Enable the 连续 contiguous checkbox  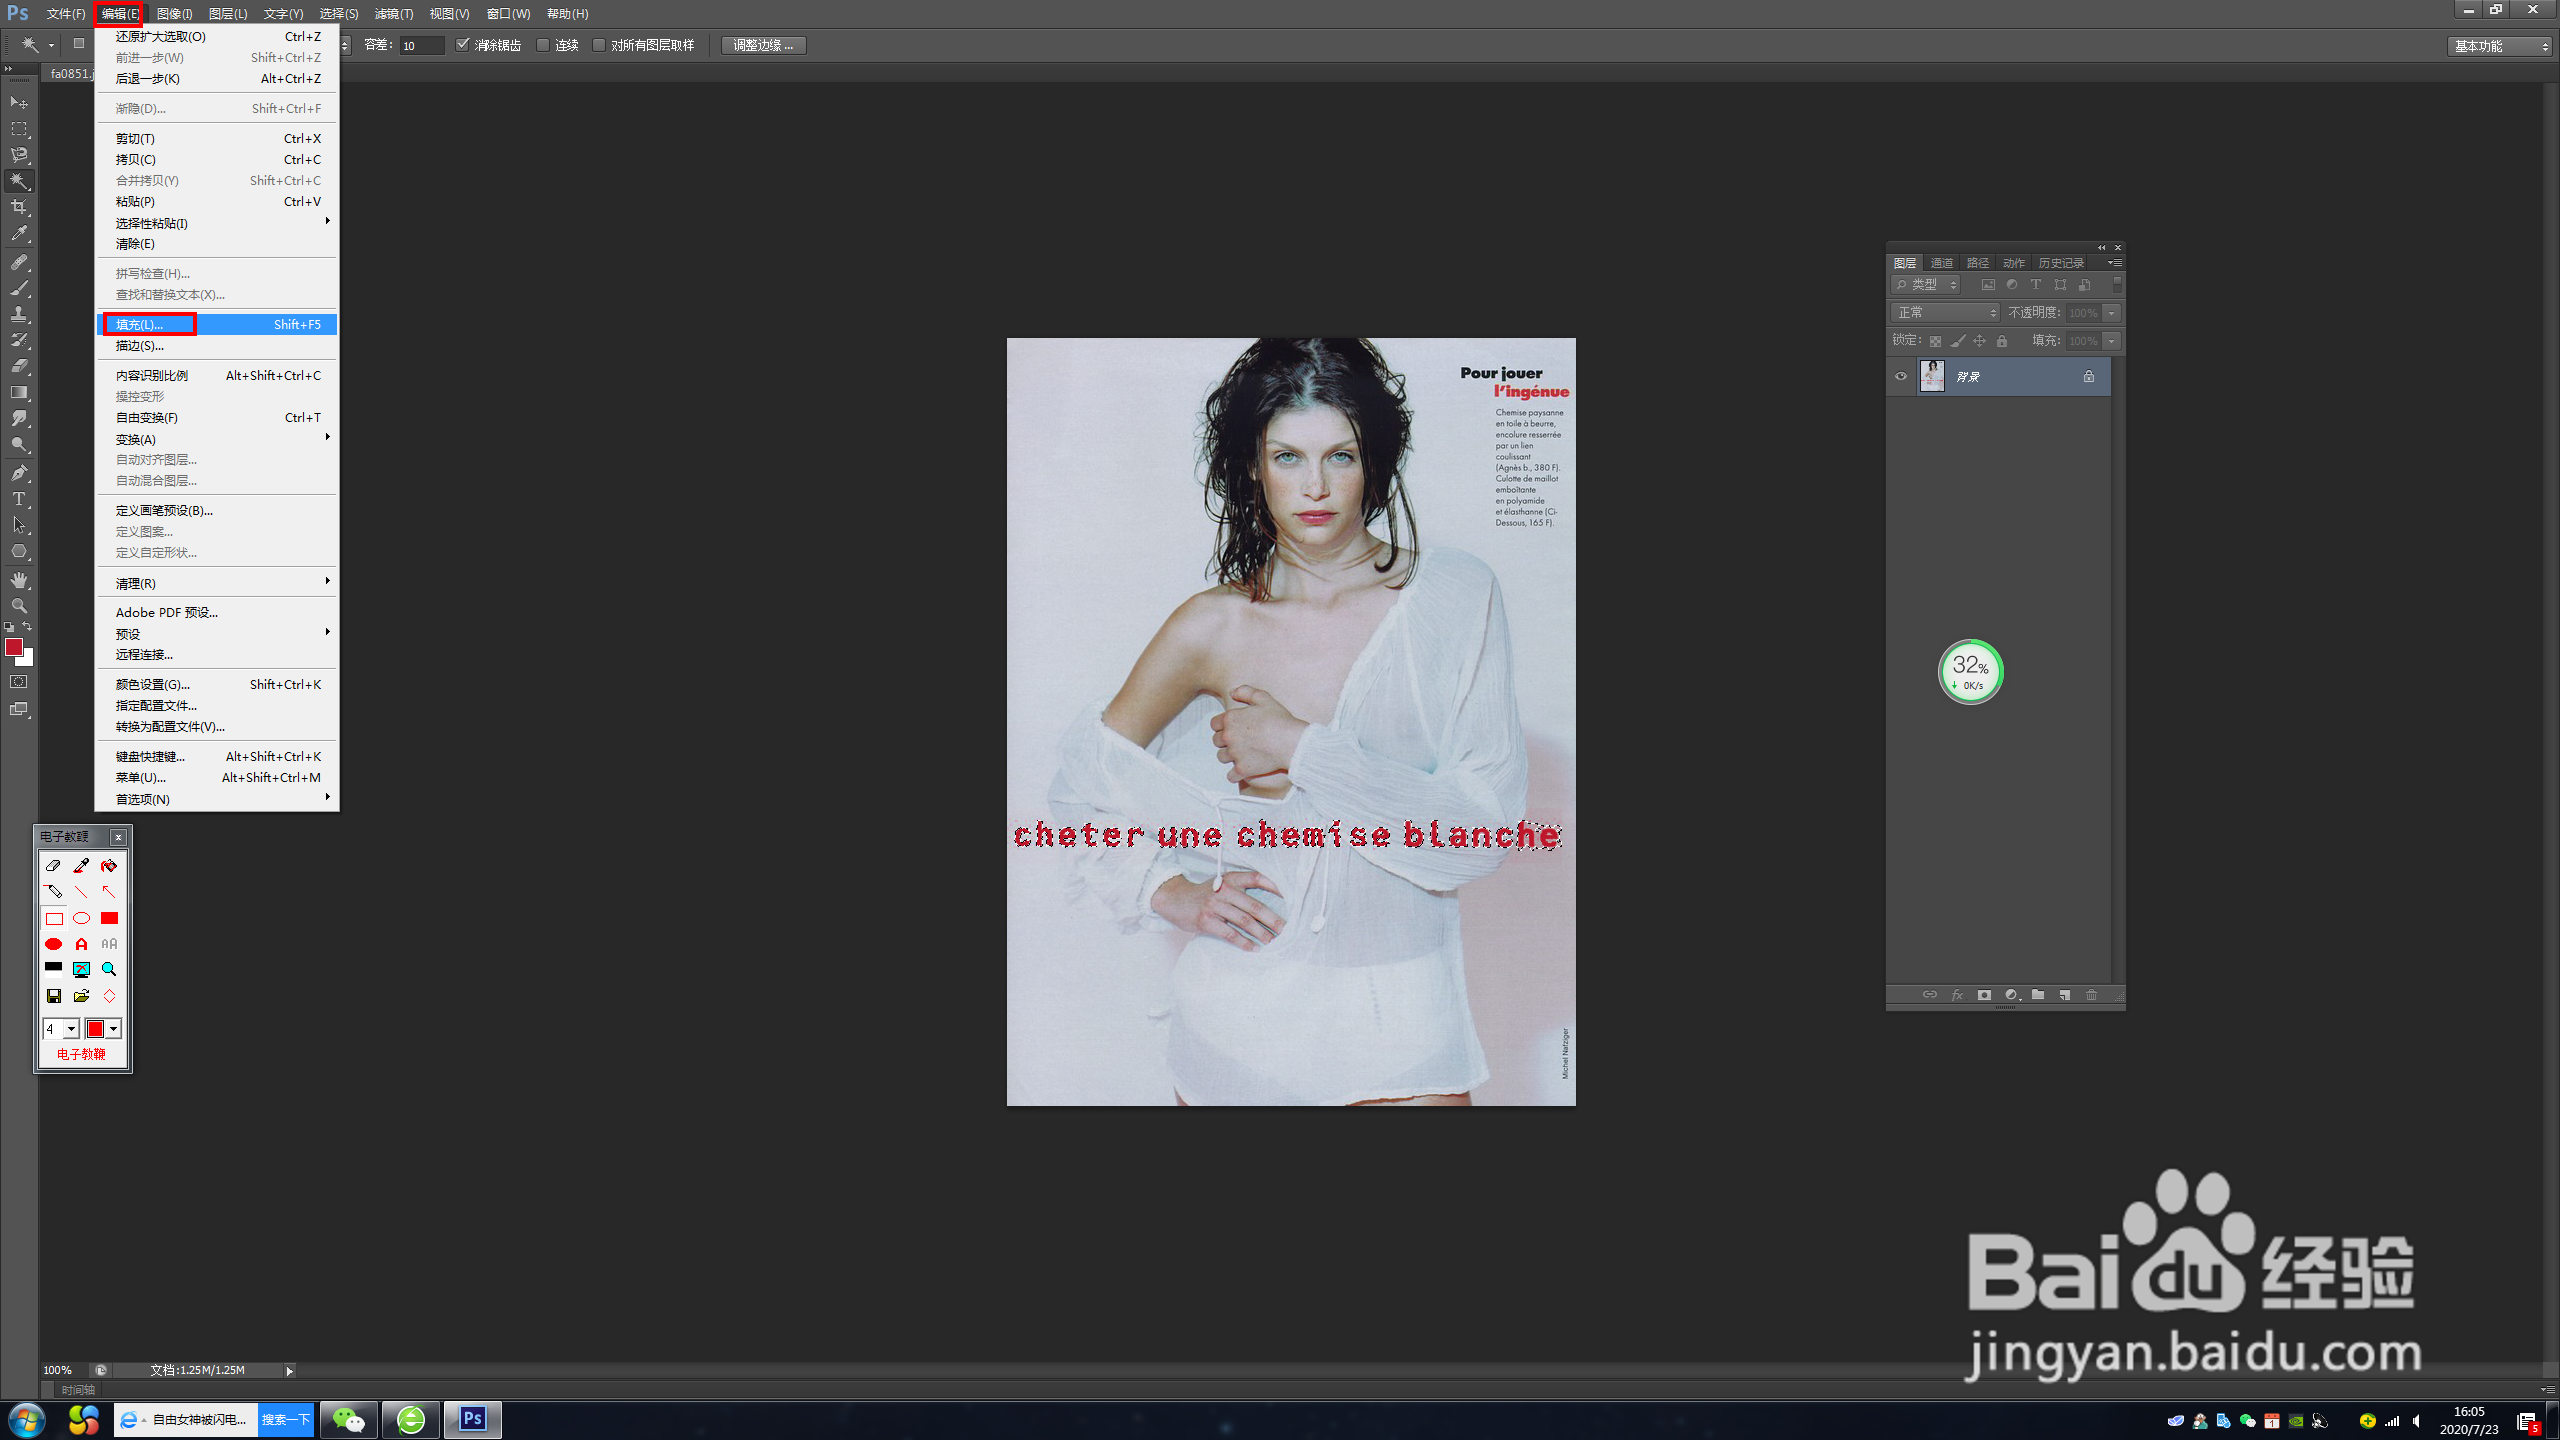(x=543, y=45)
